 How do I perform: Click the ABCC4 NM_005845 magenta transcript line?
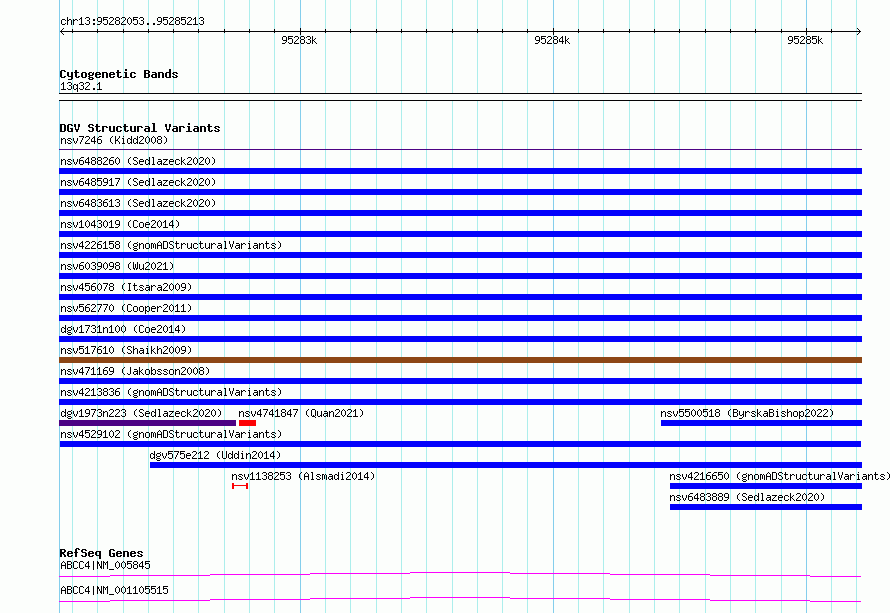pos(460,574)
